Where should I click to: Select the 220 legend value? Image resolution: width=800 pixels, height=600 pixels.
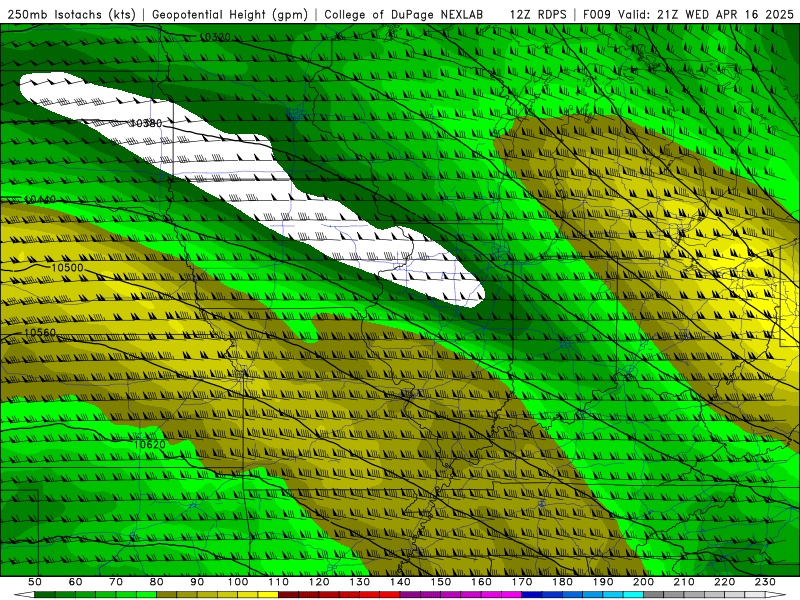tap(725, 582)
